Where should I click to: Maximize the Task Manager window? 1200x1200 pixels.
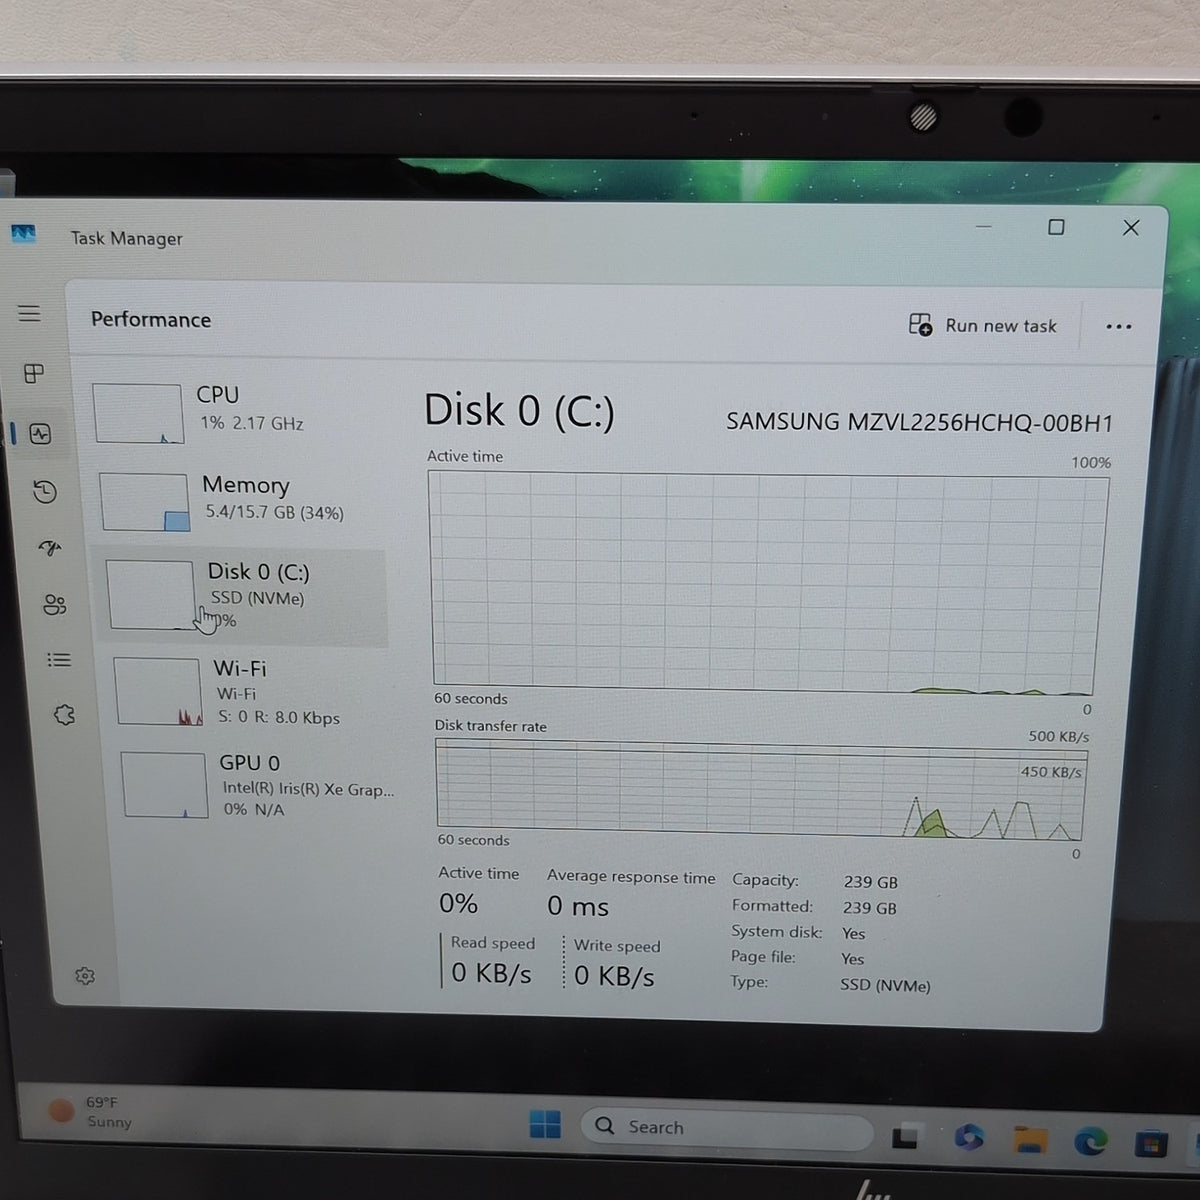[x=1056, y=227]
